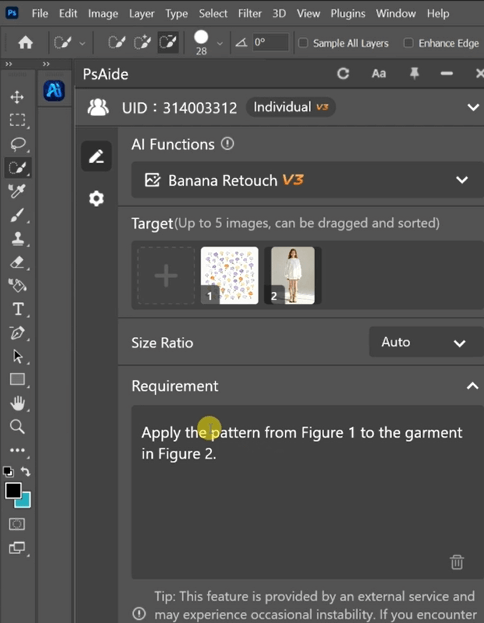Click the Home button in options bar

pyautogui.click(x=25, y=42)
